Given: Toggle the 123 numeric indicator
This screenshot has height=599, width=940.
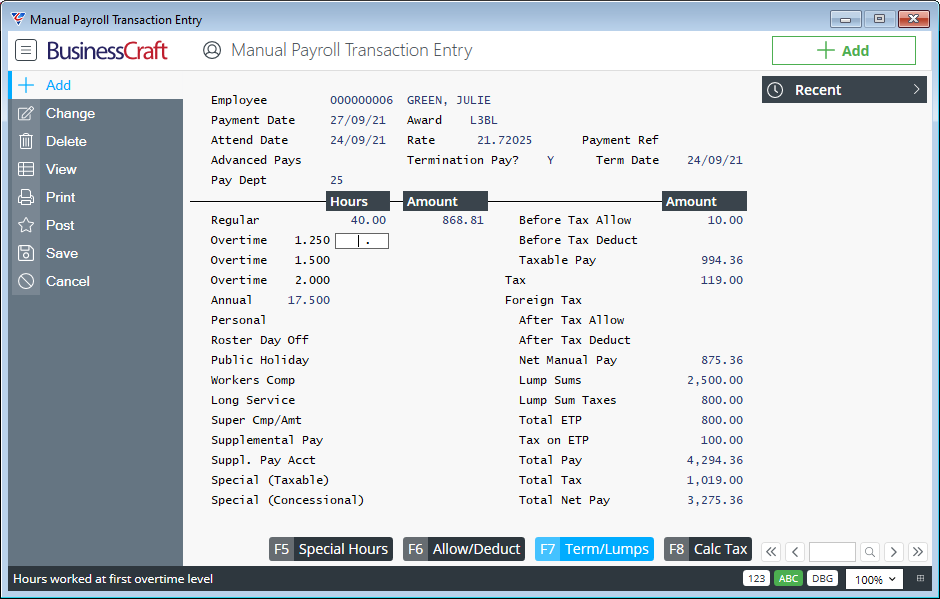Looking at the screenshot, I should point(757,579).
